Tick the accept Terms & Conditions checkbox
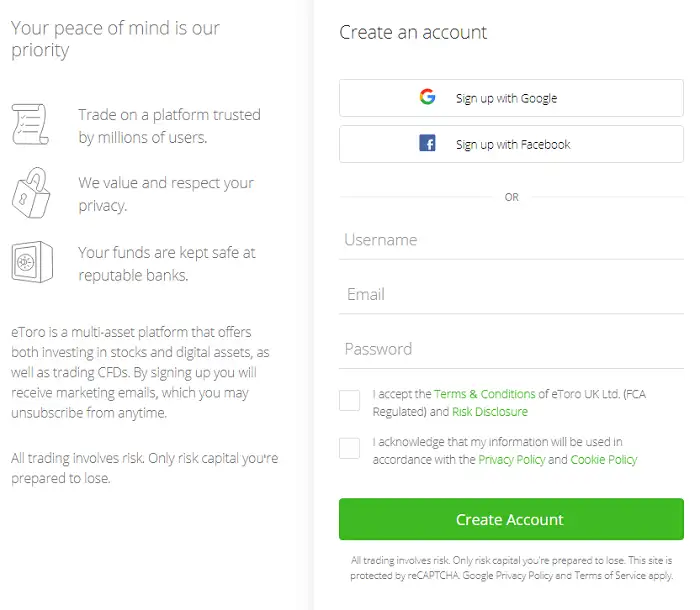Viewport: 700px width, 610px height. (x=349, y=401)
